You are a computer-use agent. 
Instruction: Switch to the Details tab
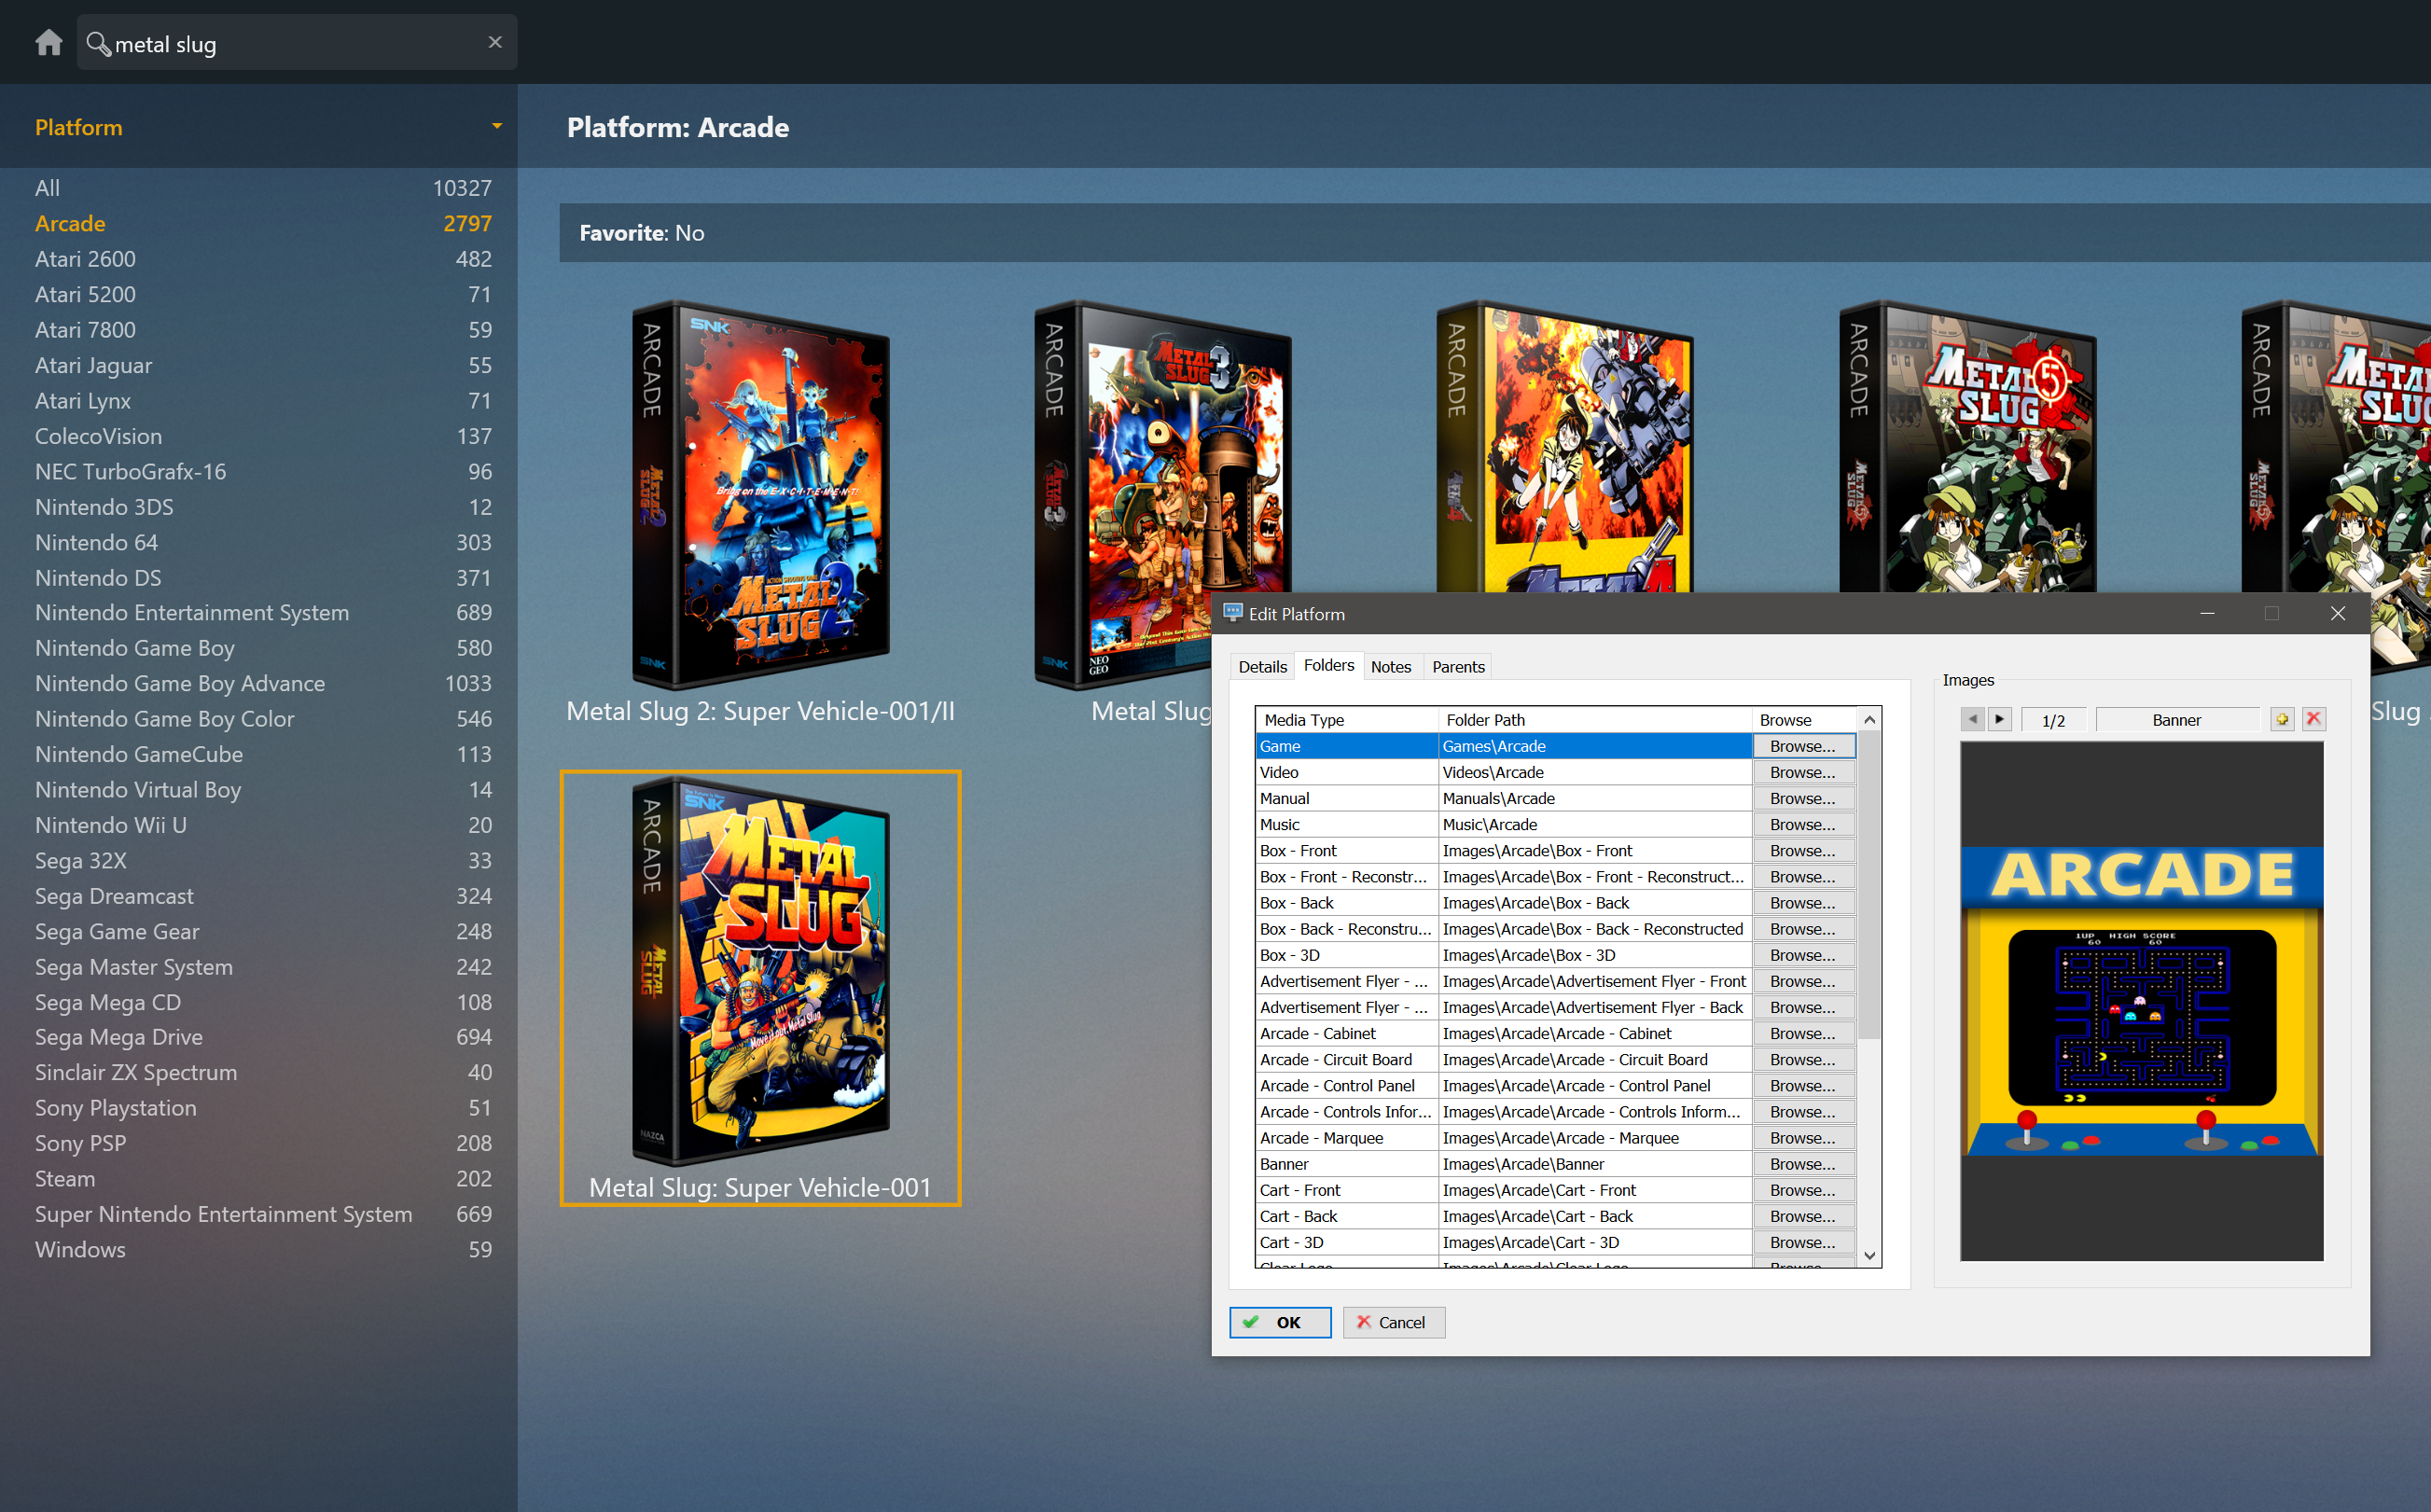coord(1262,667)
